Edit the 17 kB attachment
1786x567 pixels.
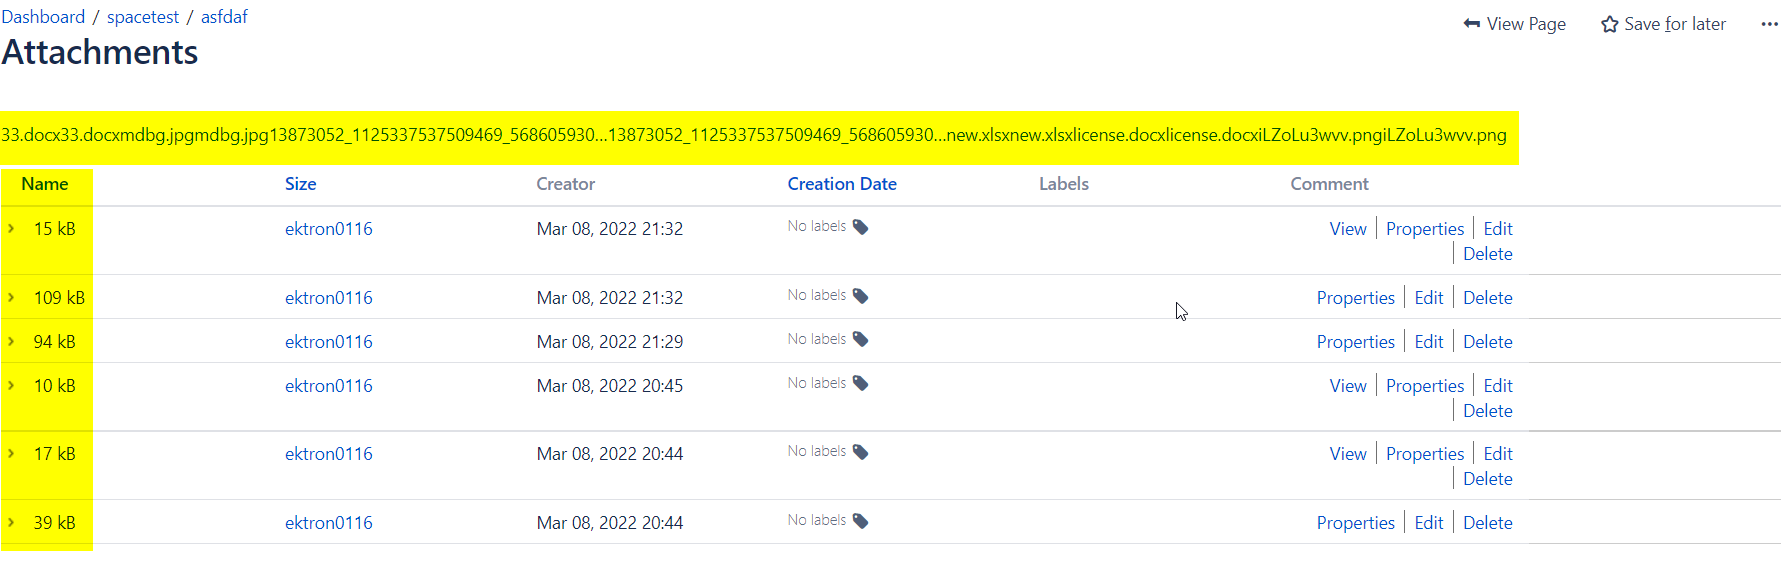1498,454
